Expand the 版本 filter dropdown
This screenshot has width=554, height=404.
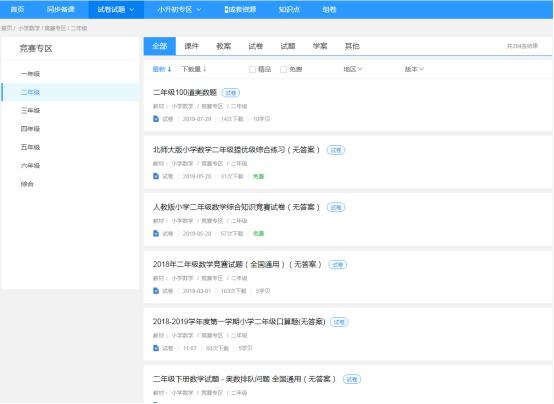tap(414, 69)
